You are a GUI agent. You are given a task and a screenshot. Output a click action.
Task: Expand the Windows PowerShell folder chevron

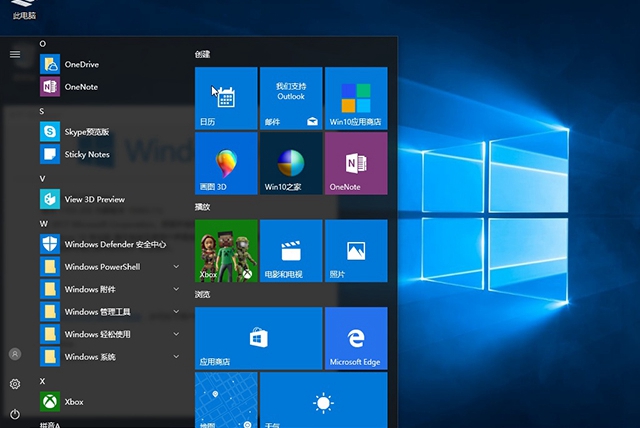(x=176, y=266)
